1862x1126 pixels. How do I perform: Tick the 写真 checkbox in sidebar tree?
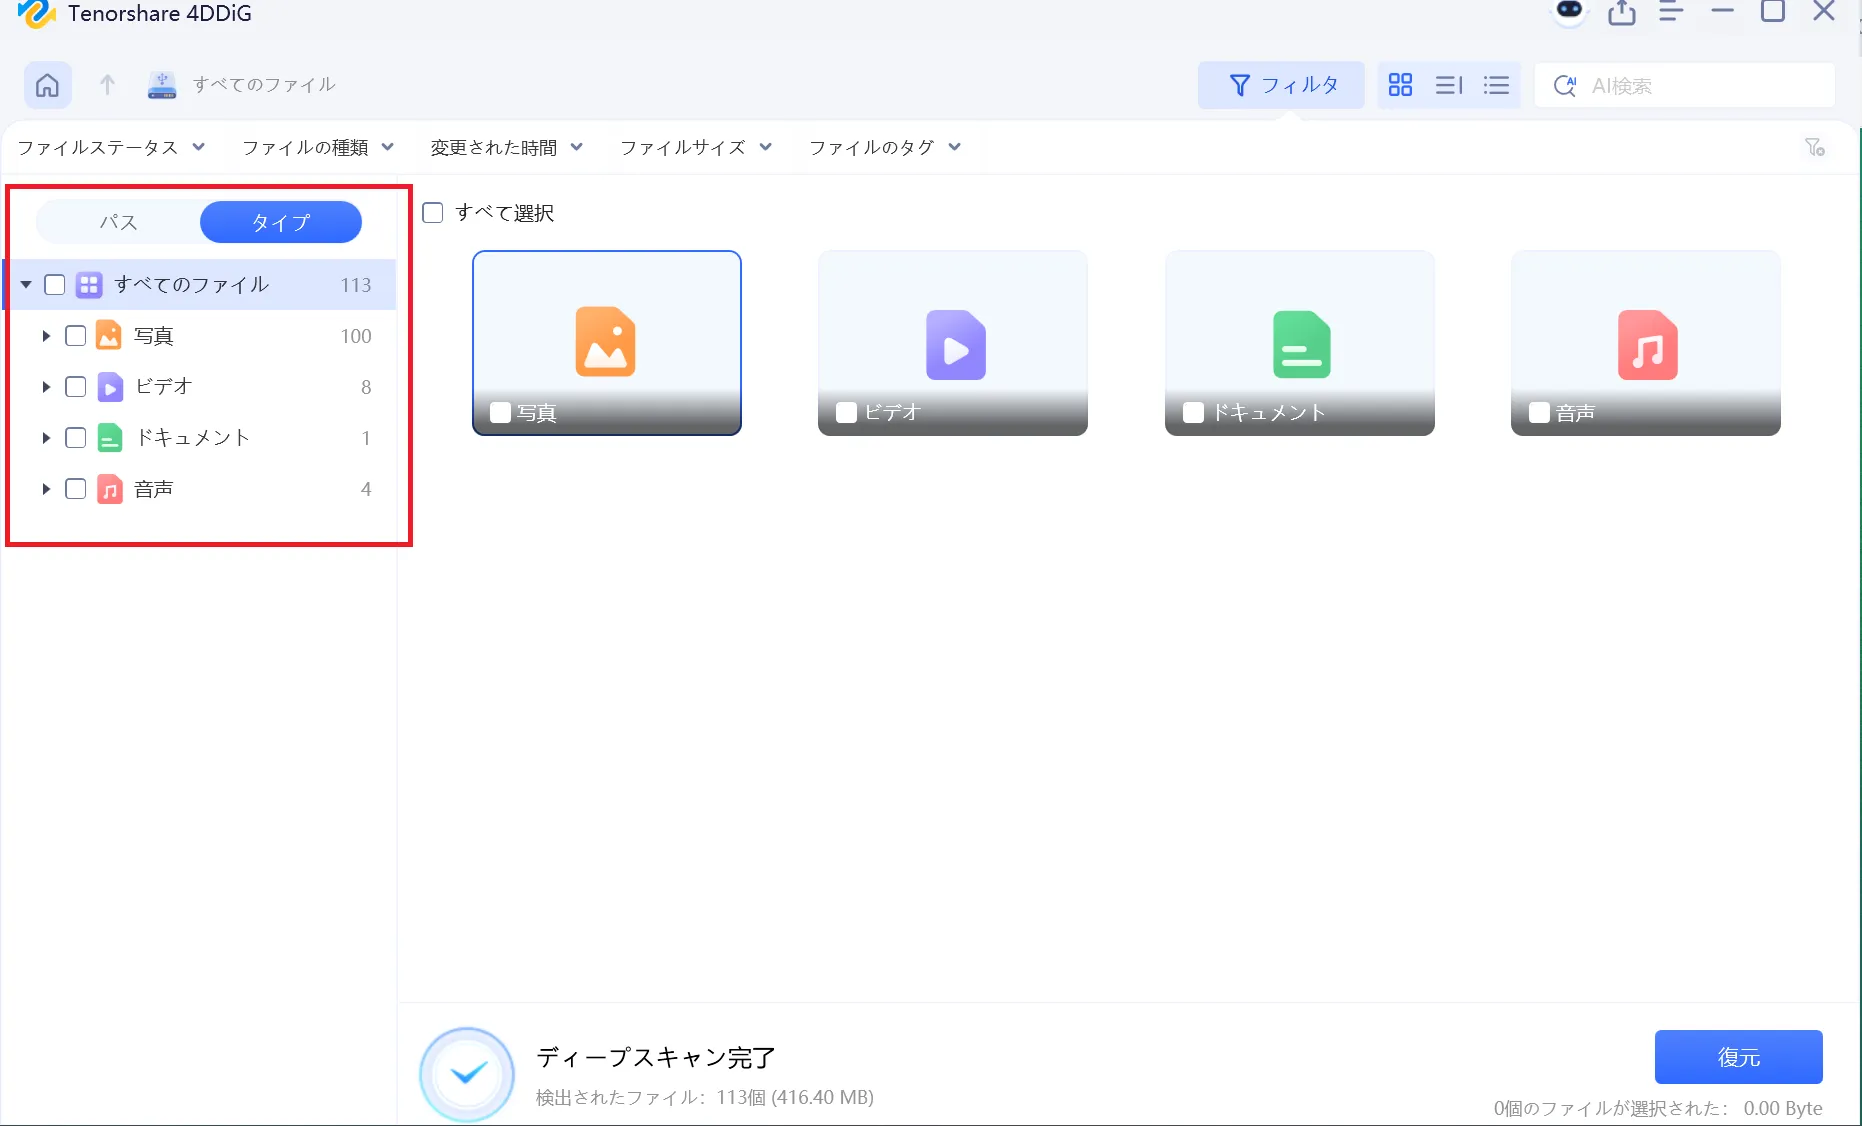click(x=76, y=336)
